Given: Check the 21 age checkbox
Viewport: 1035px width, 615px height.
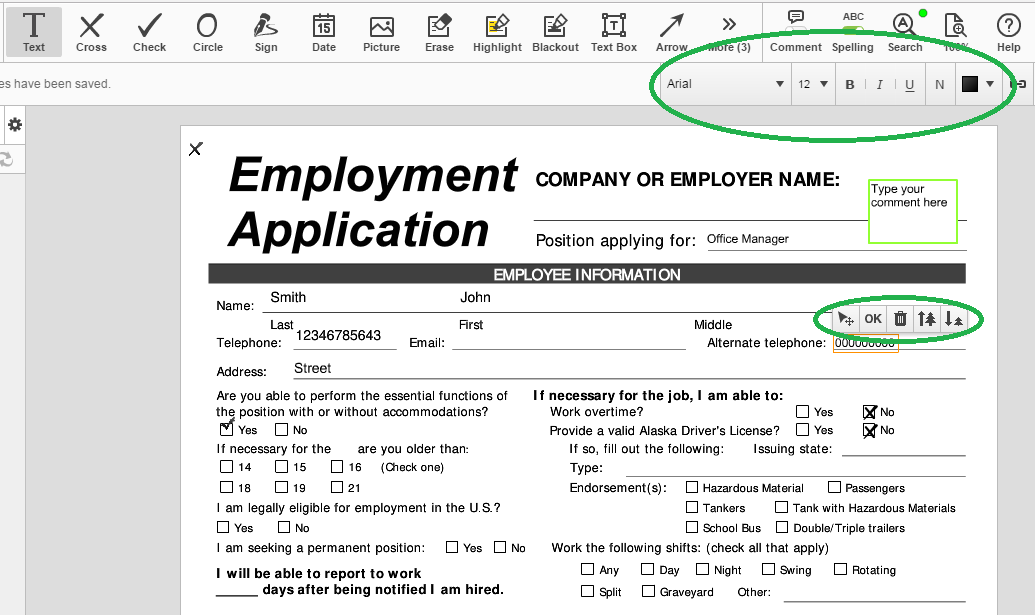Looking at the screenshot, I should 337,487.
